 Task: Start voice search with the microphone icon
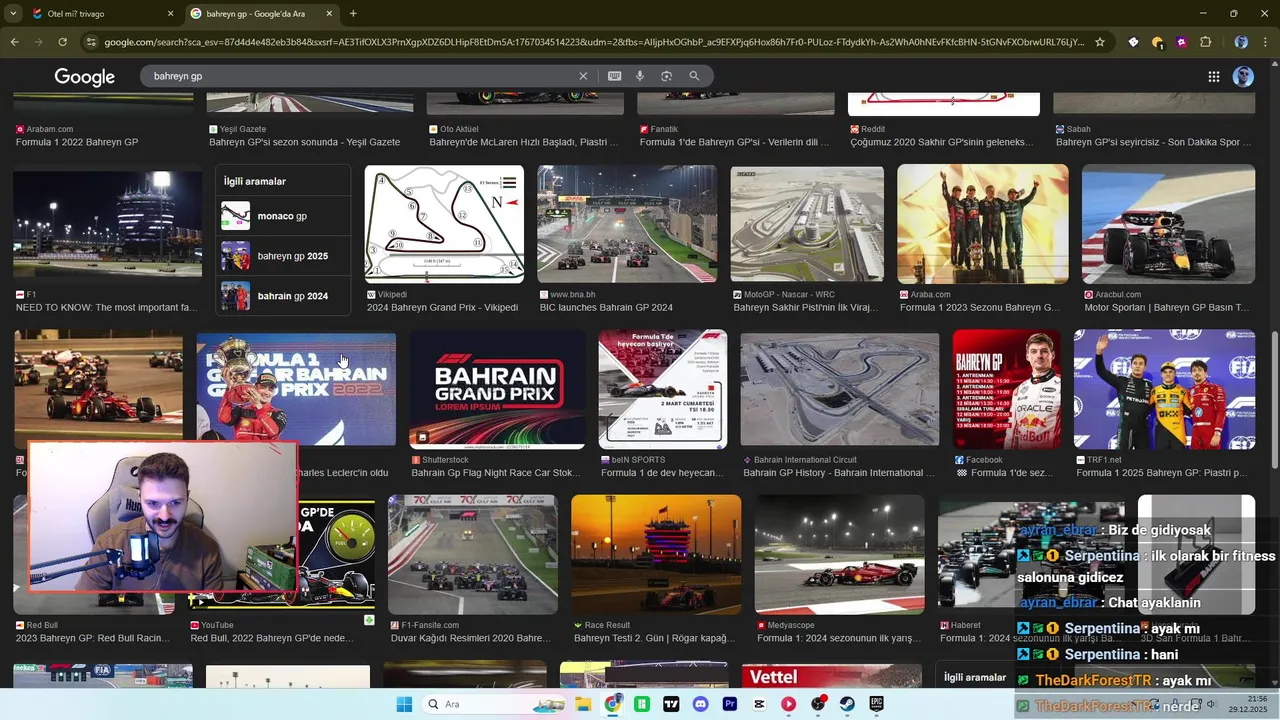pos(640,76)
